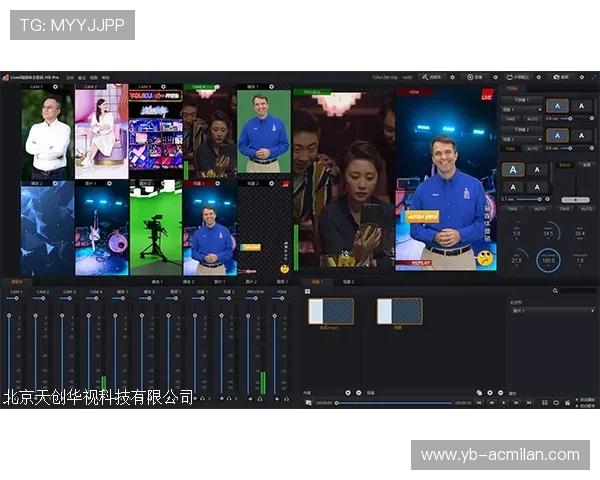600x480 pixels.
Task: Click the record button in top toolbar
Action: tap(473, 76)
